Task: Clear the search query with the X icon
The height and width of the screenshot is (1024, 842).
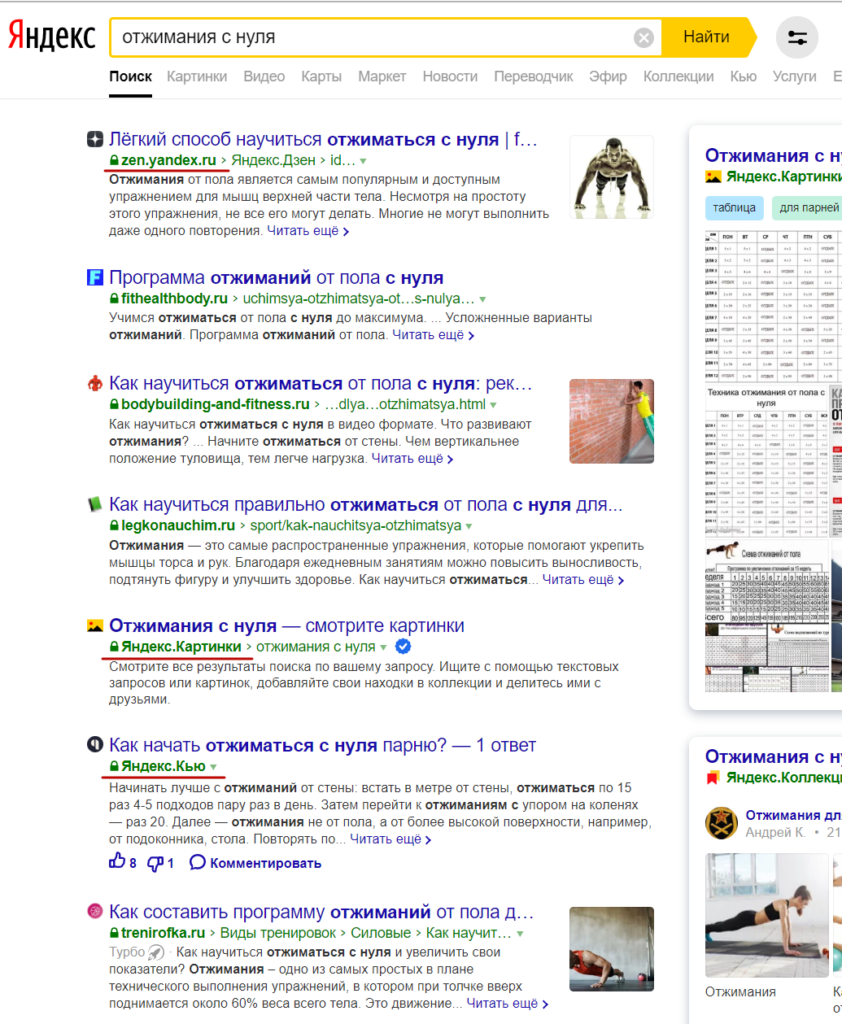Action: click(644, 38)
